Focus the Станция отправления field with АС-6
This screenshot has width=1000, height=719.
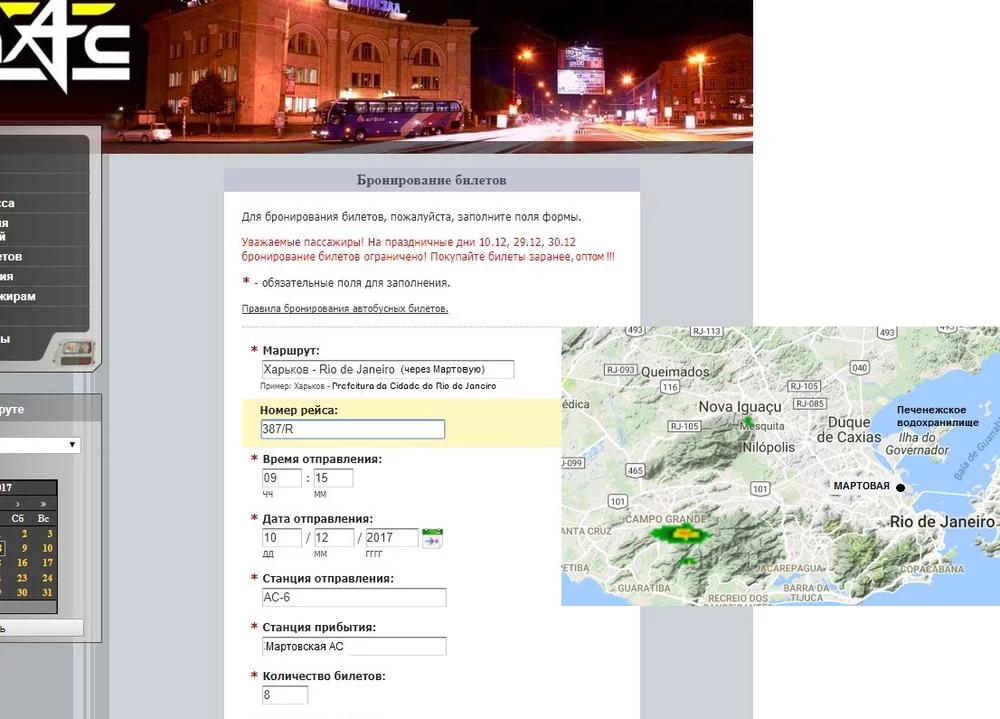(354, 597)
